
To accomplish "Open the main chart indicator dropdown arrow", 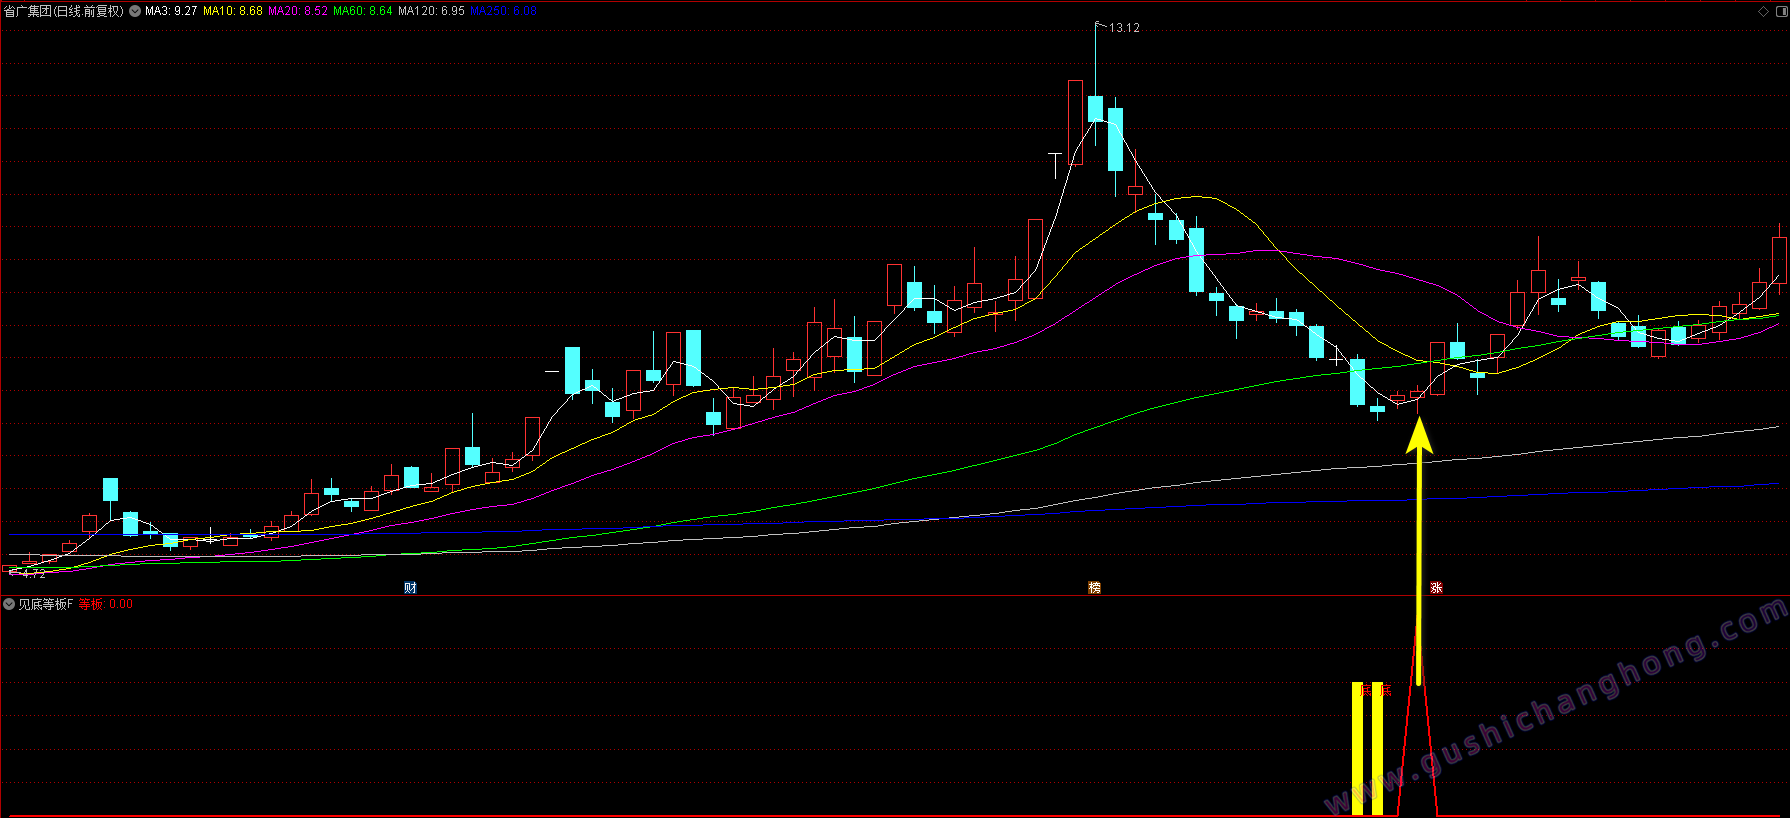I will (135, 11).
